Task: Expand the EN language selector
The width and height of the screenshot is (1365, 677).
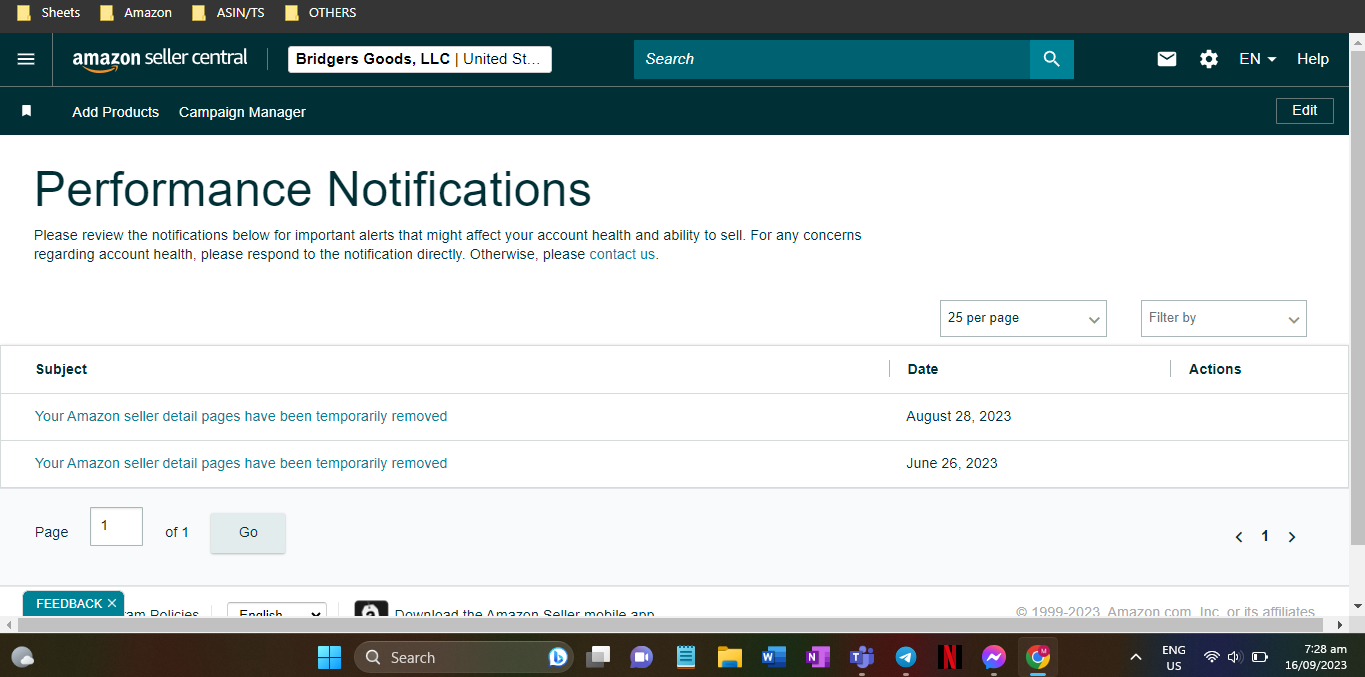Action: (x=1257, y=59)
